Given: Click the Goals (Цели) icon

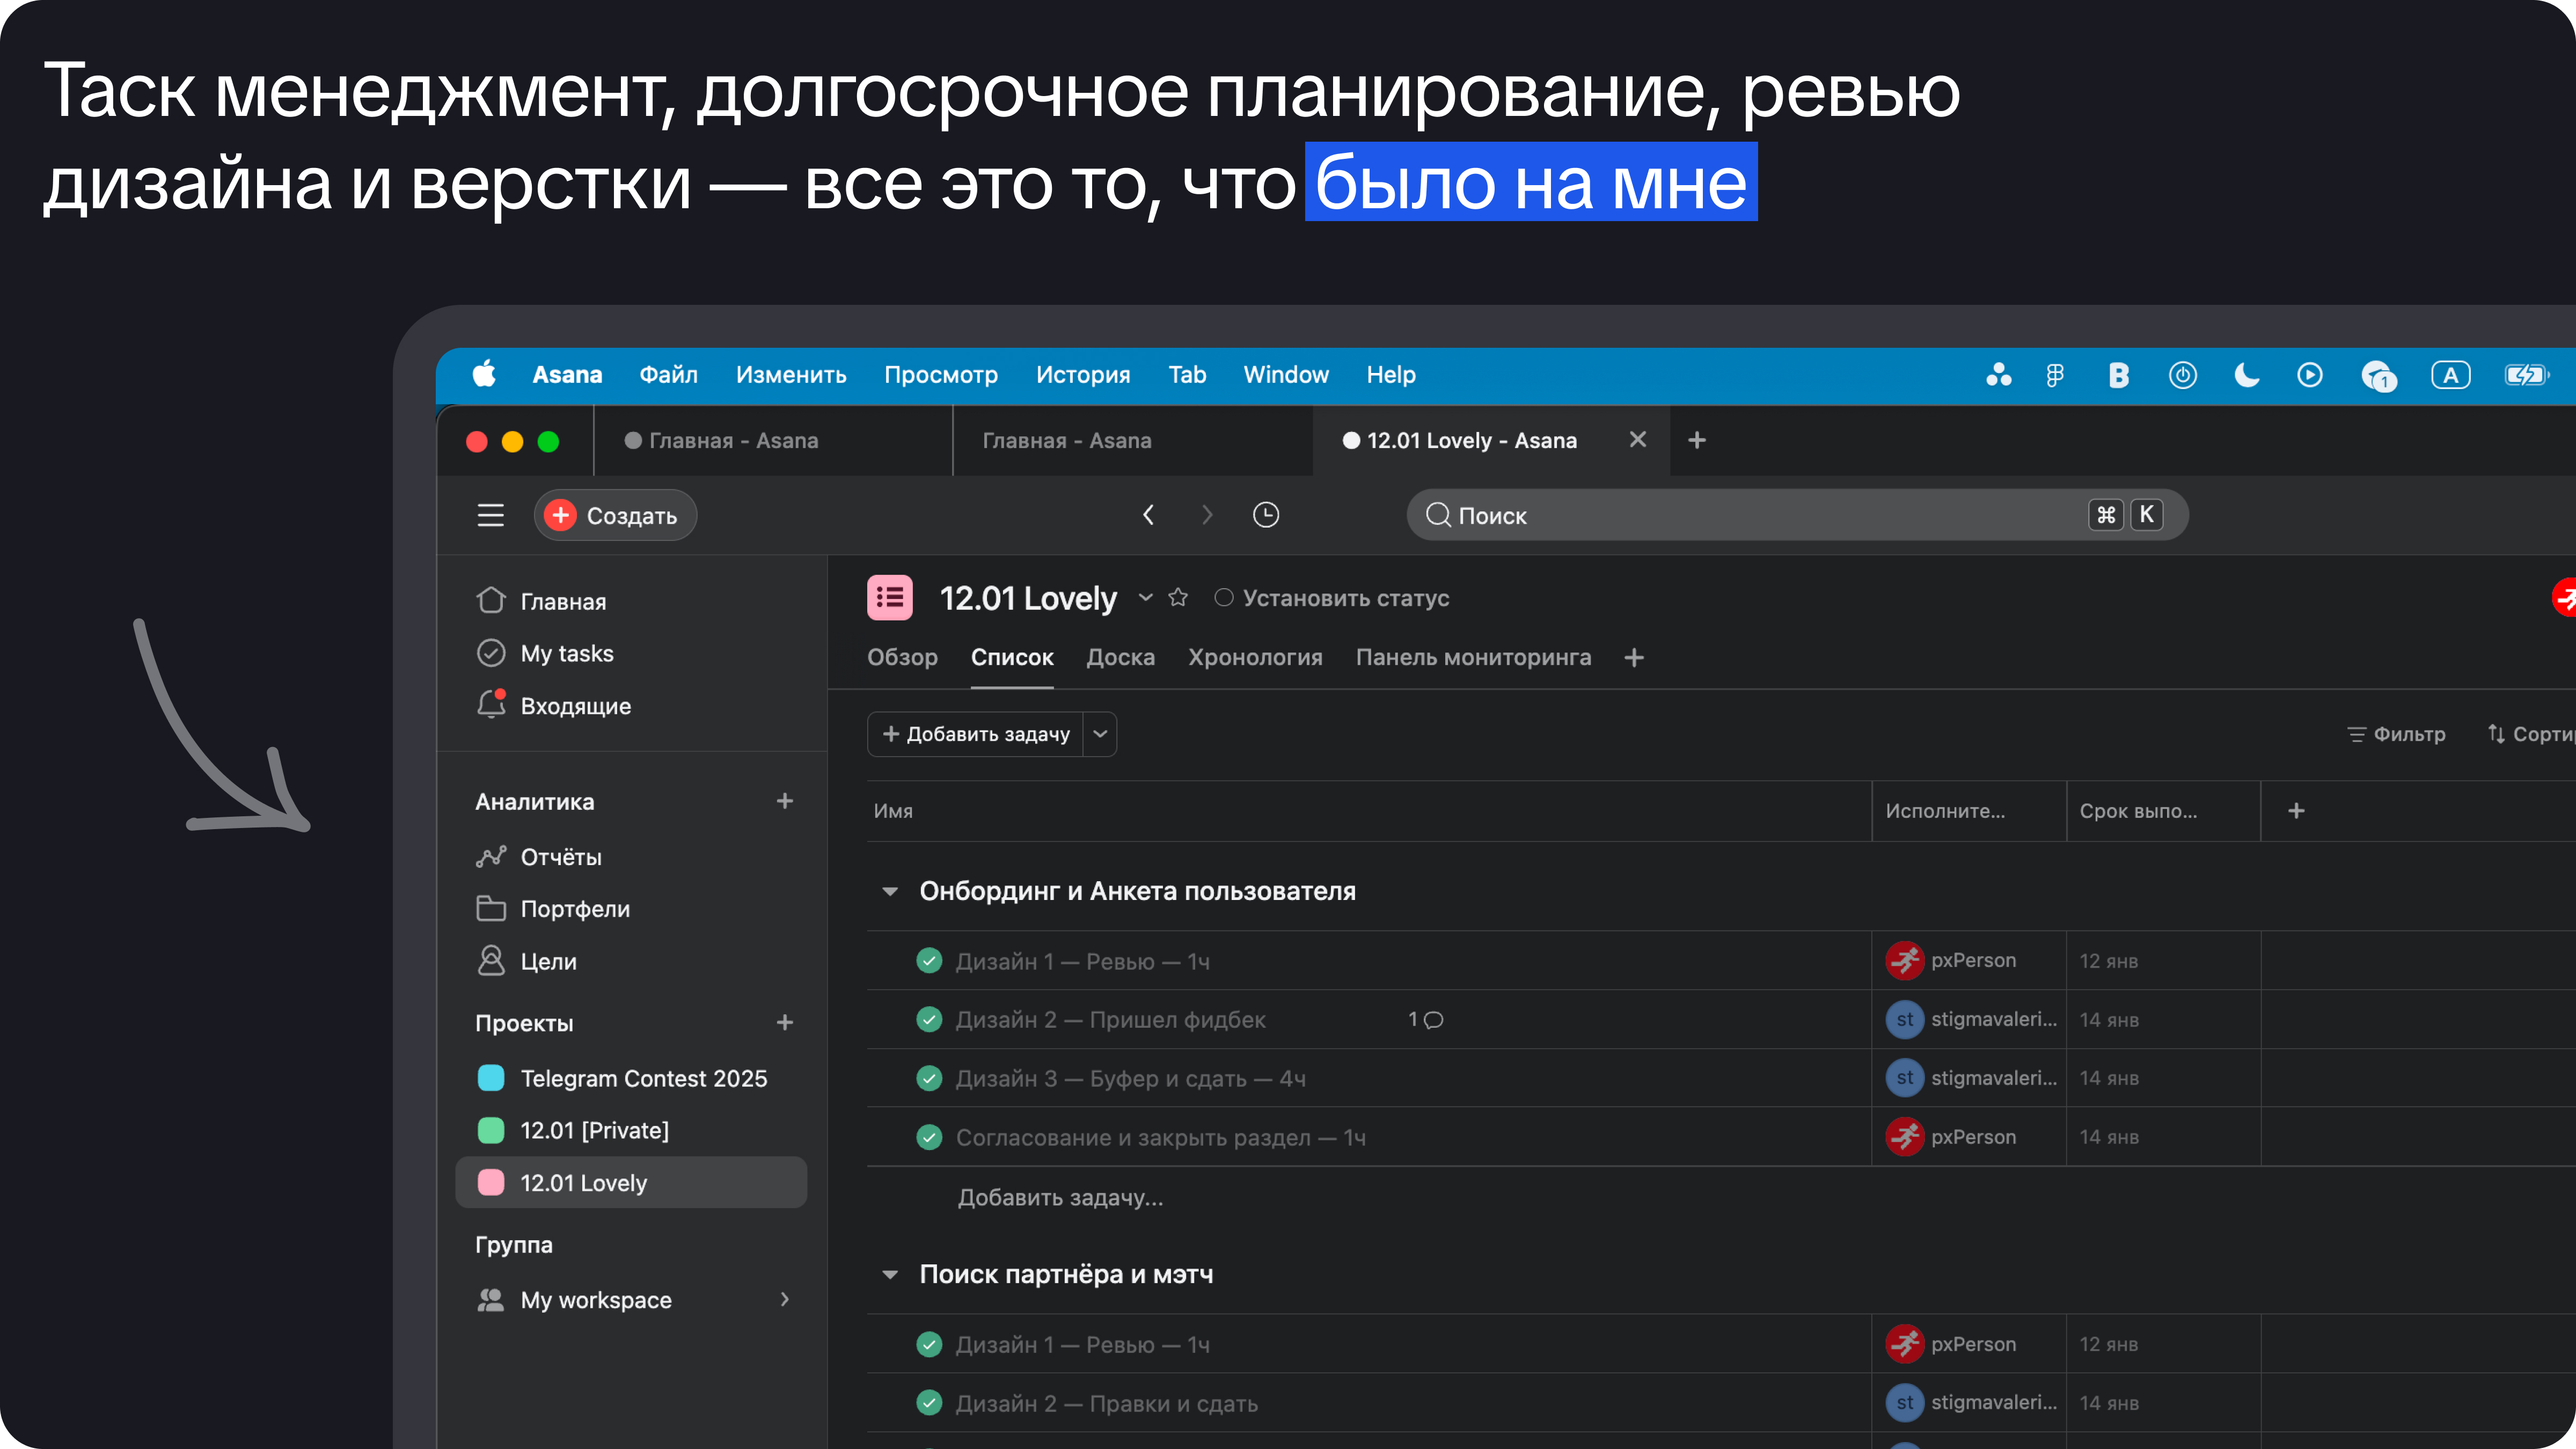Looking at the screenshot, I should pos(491,961).
